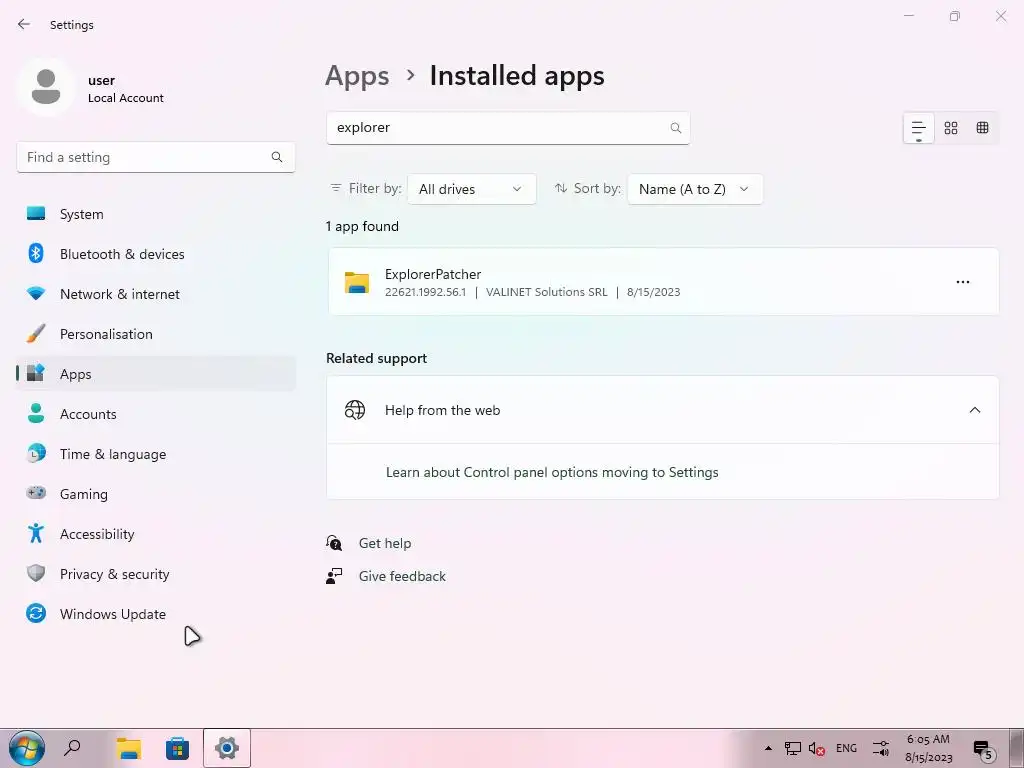Screen dimensions: 1024x768
Task: Open Network & internet settings
Action: tap(155, 294)
